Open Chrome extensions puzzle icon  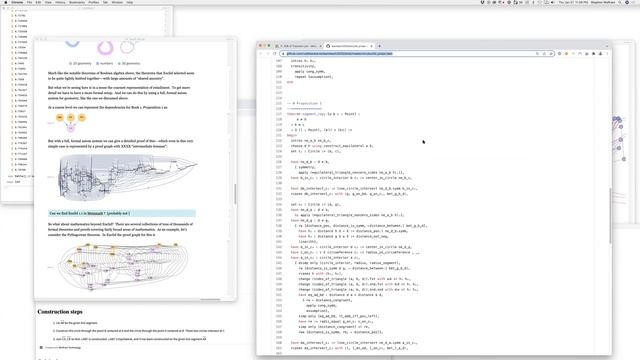click(x=593, y=53)
